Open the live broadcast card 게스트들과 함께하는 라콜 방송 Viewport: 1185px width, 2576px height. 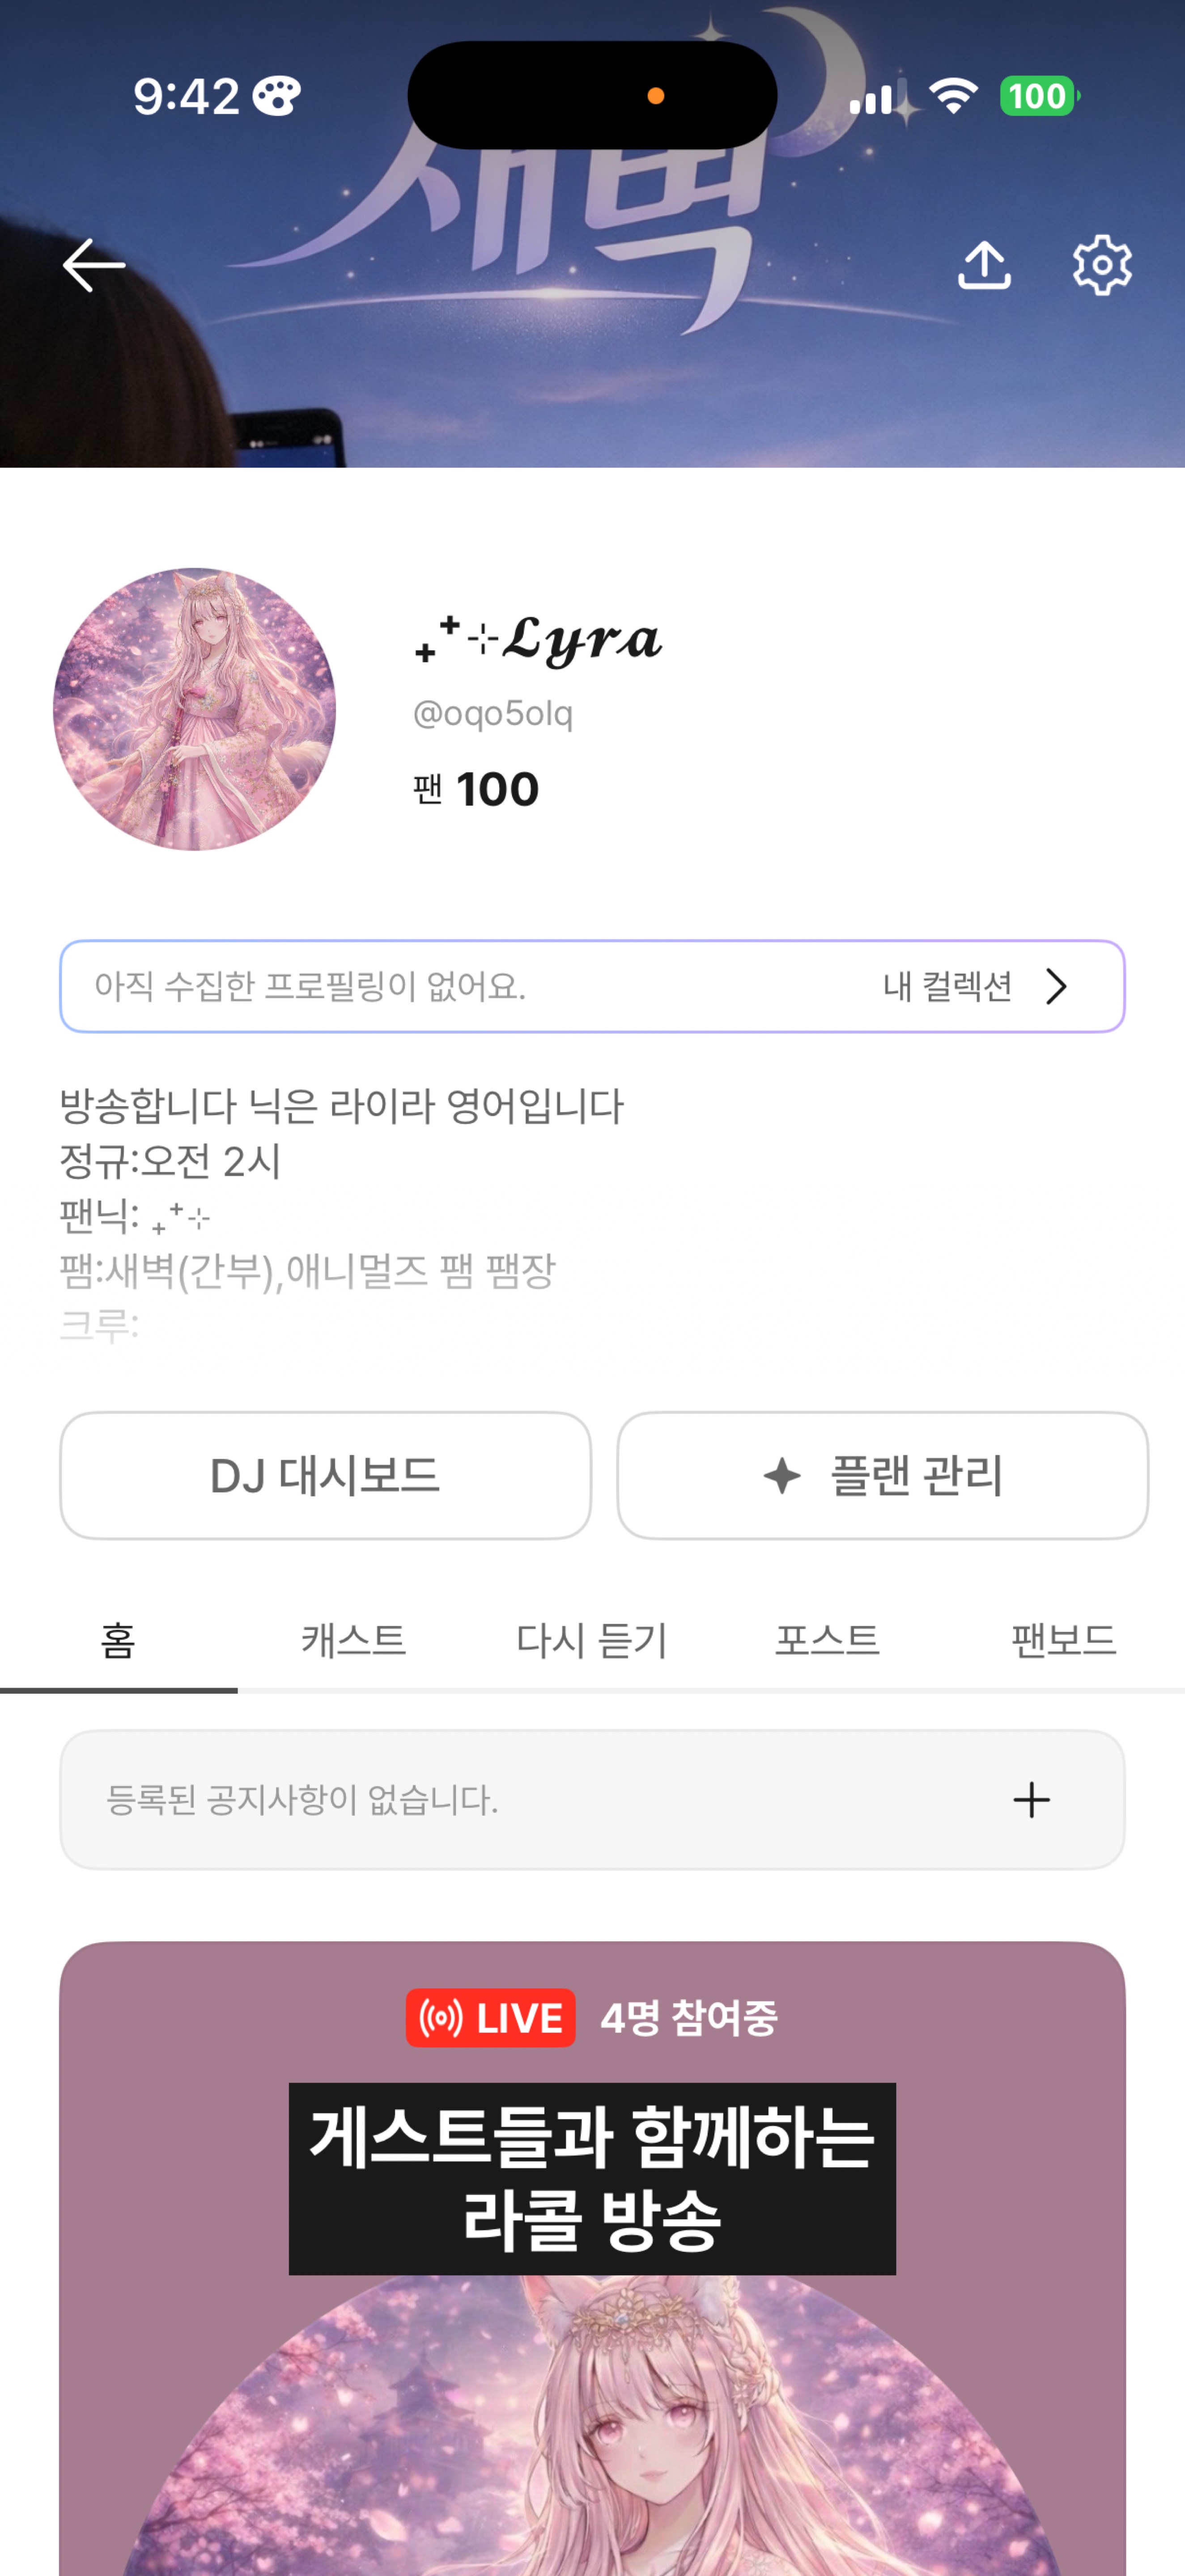[x=592, y=2250]
